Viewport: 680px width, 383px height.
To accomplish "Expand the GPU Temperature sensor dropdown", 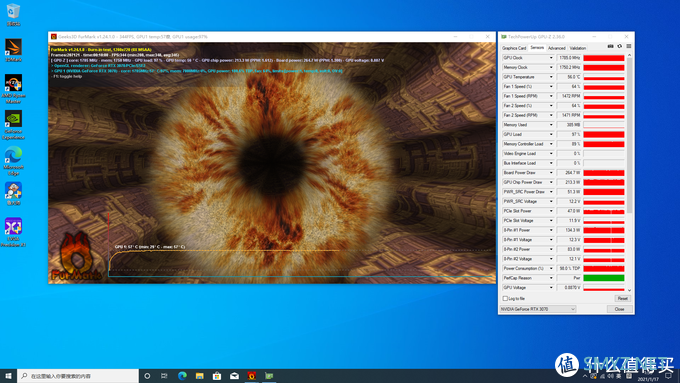I will coord(551,77).
